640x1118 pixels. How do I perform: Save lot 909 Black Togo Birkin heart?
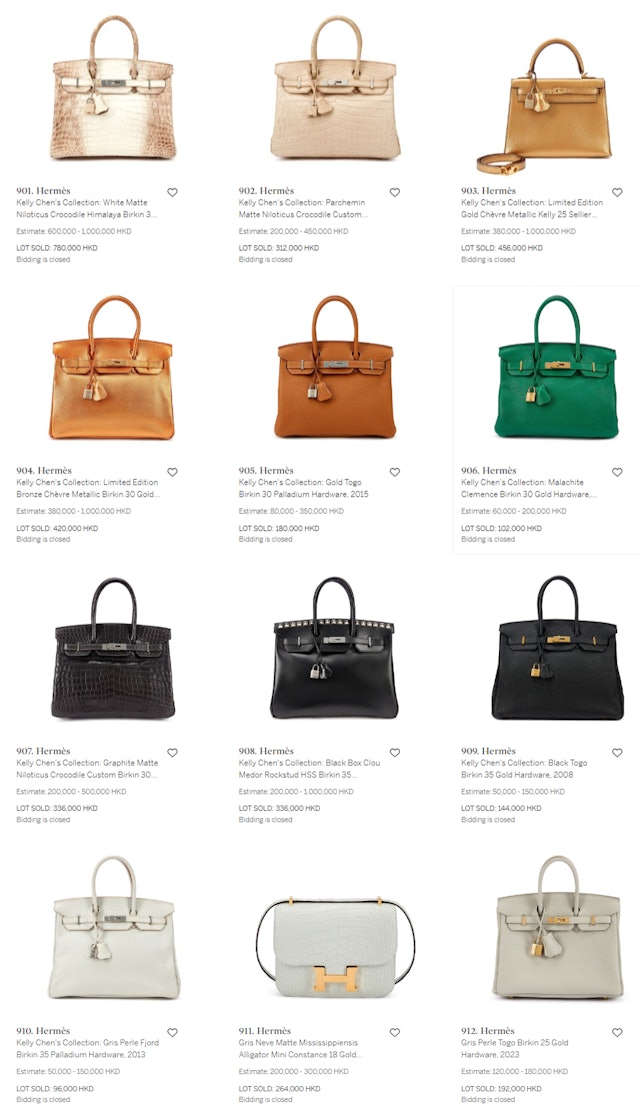pyautogui.click(x=617, y=752)
